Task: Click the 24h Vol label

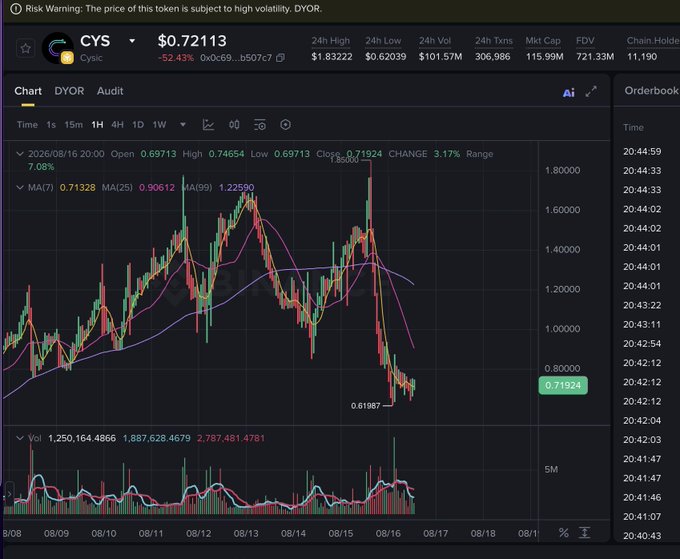Action: (435, 41)
